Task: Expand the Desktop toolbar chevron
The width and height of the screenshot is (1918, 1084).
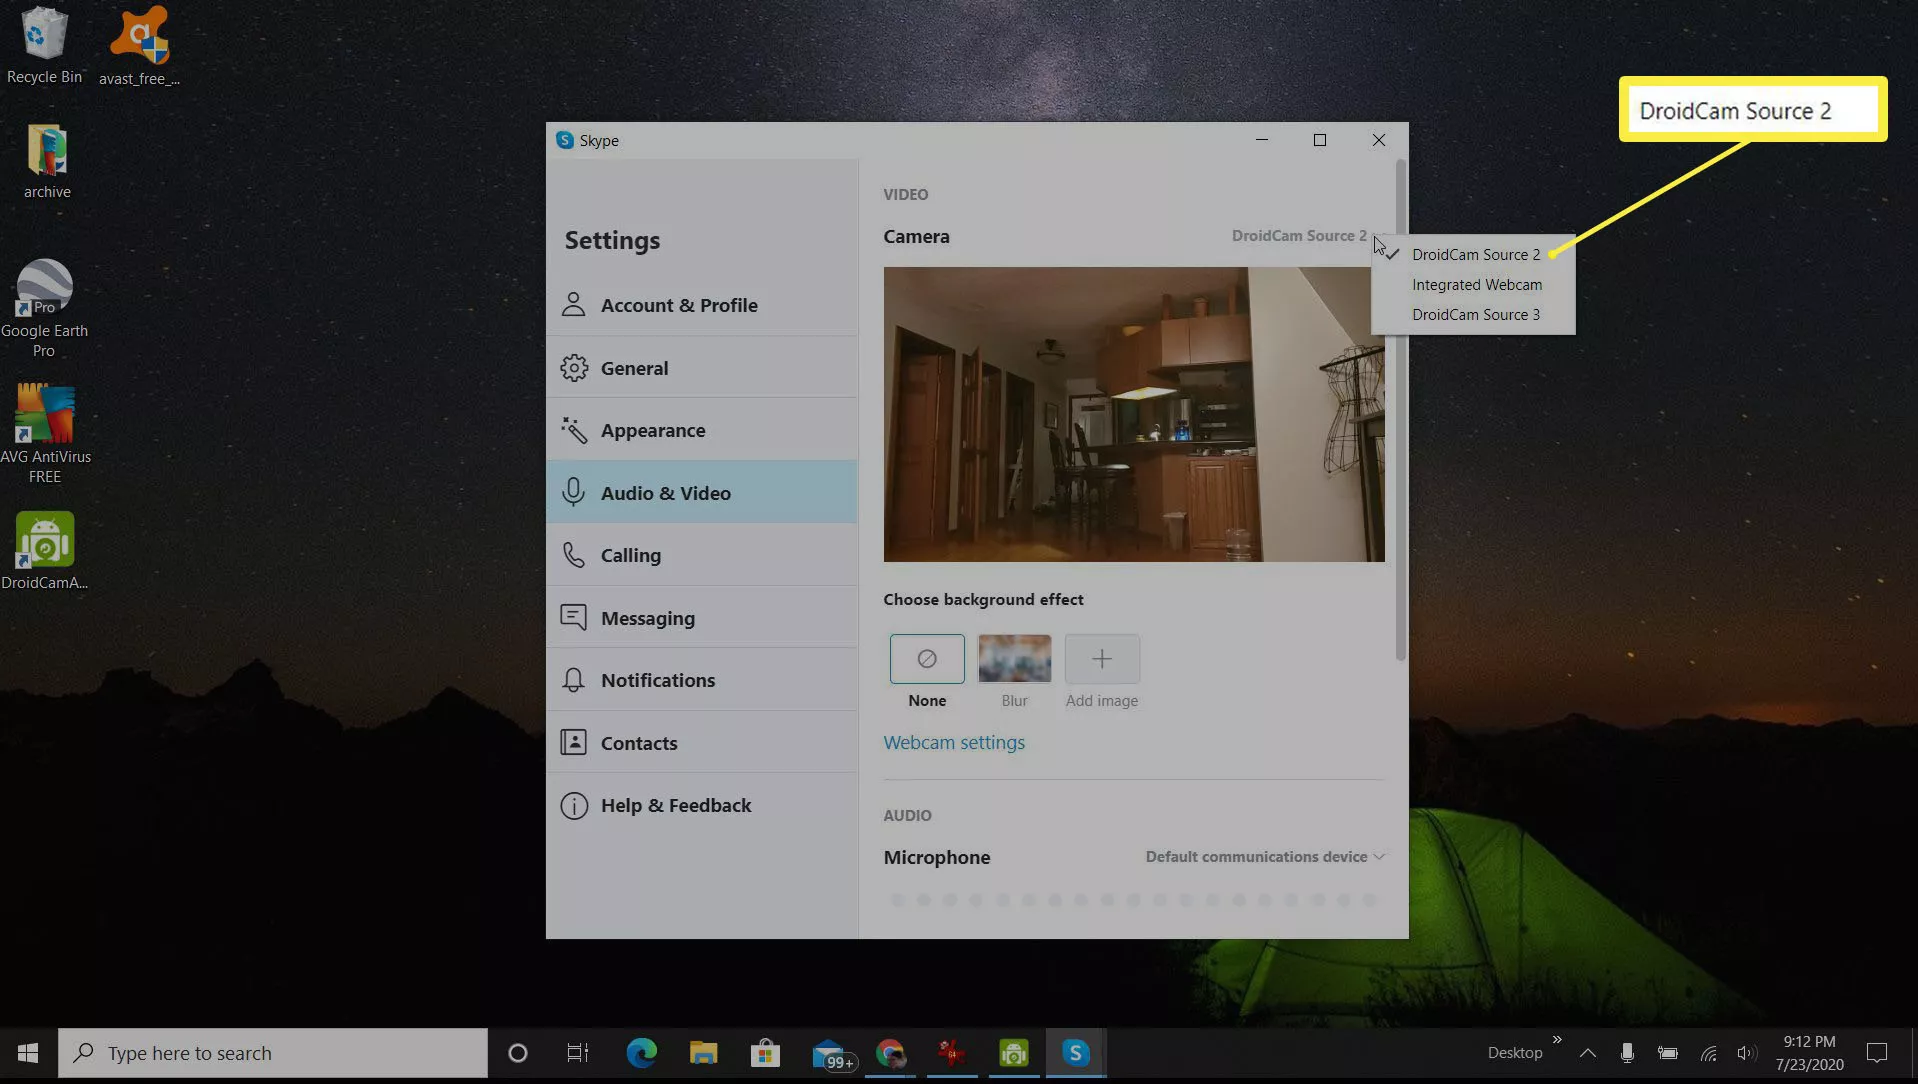Action: (1557, 1040)
